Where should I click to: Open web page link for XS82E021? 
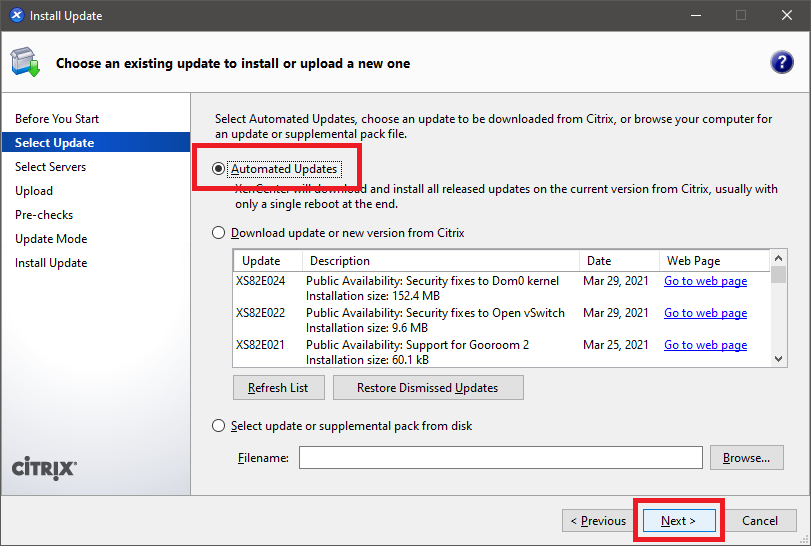(x=705, y=345)
